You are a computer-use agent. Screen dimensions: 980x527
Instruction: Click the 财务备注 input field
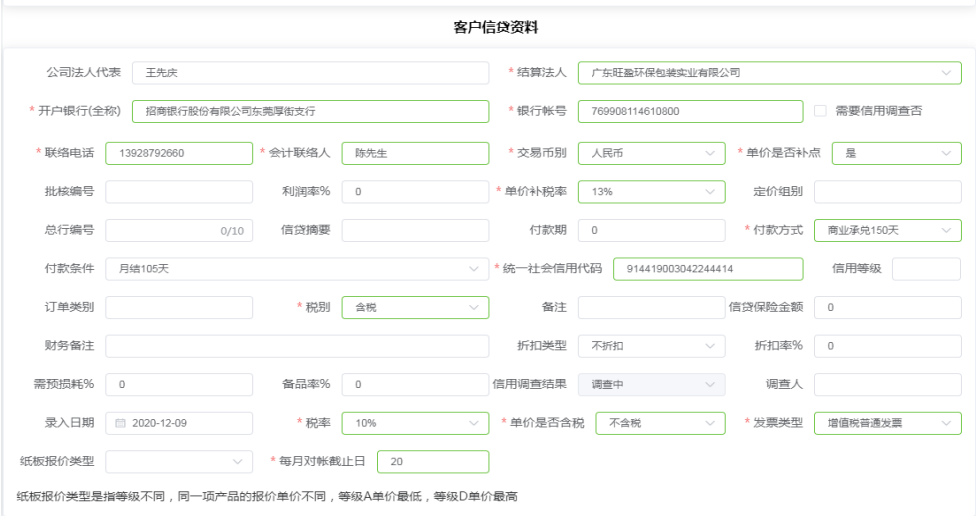click(297, 346)
